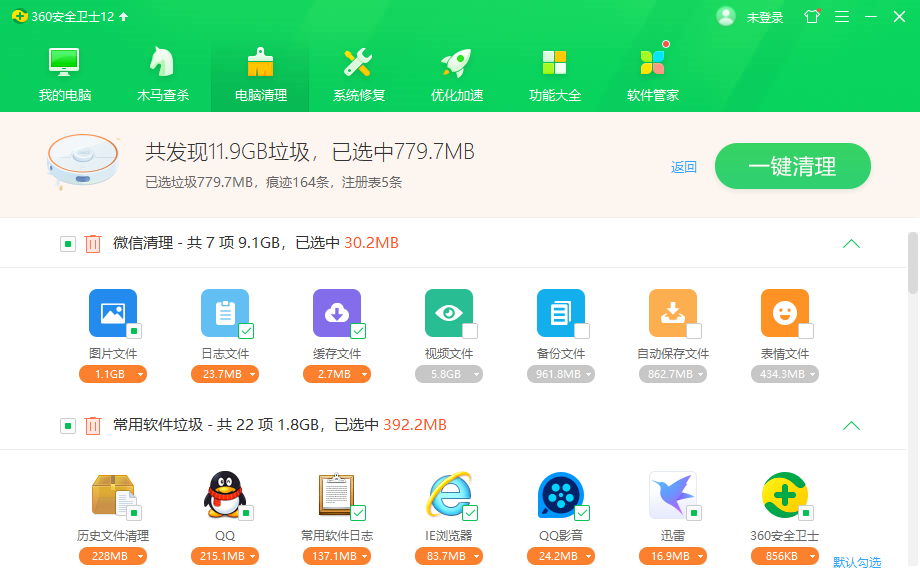Click the 默认勾选 link
The image size is (920, 580).
(857, 562)
